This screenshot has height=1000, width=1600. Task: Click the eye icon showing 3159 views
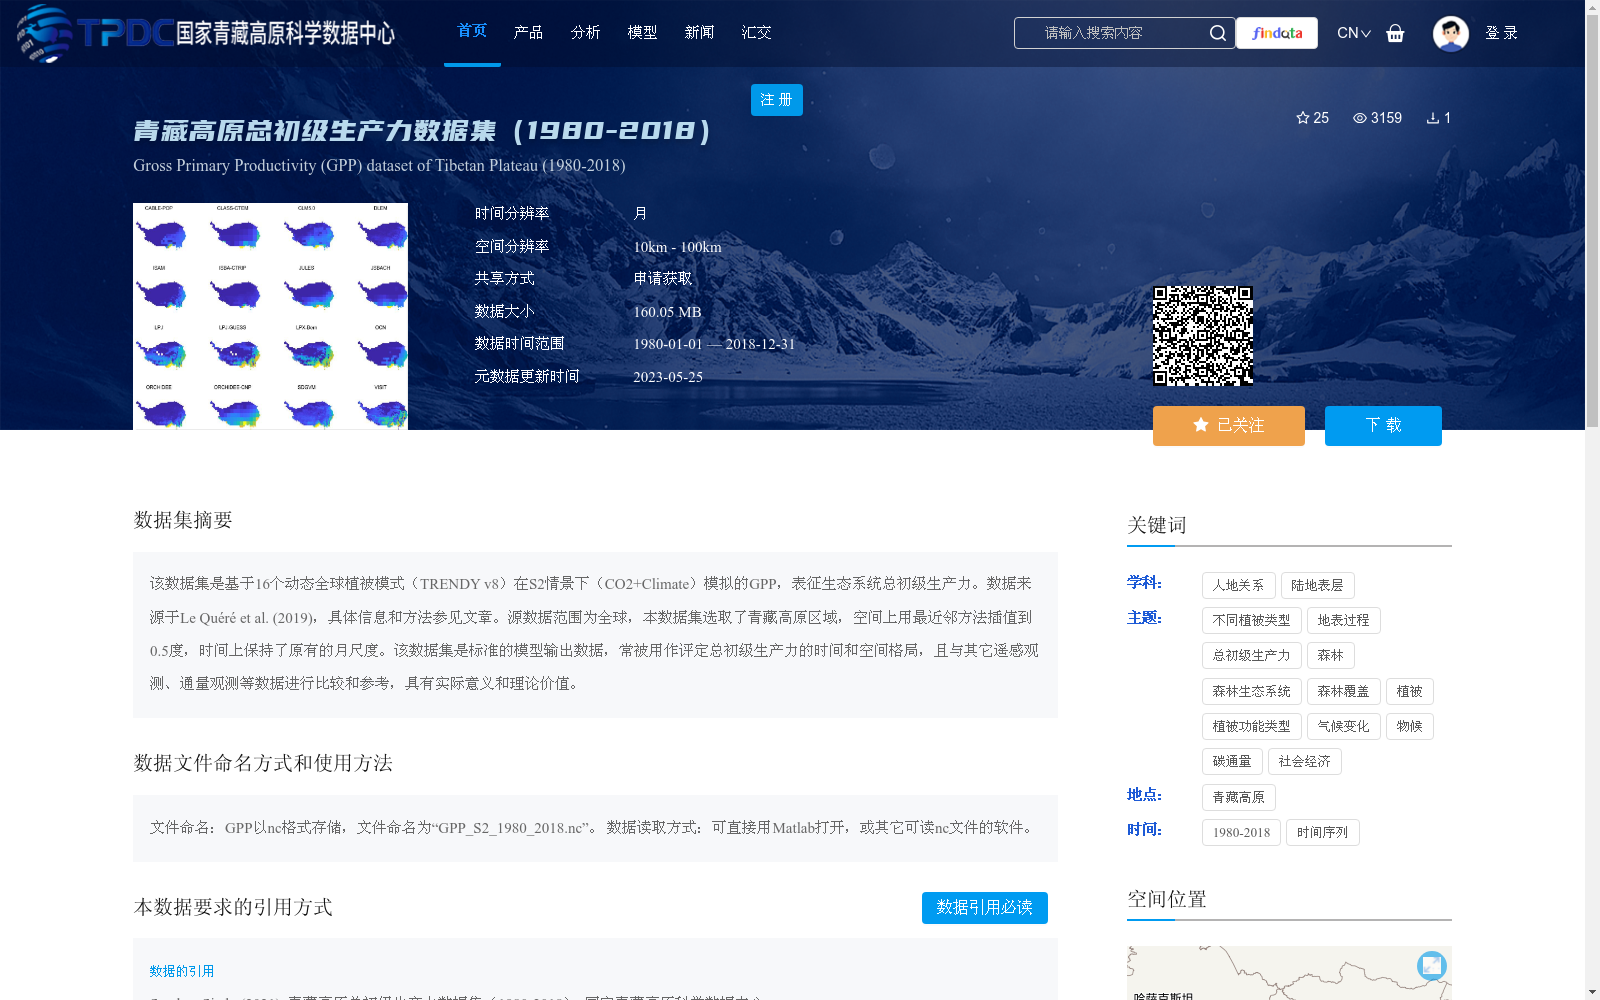coord(1358,118)
